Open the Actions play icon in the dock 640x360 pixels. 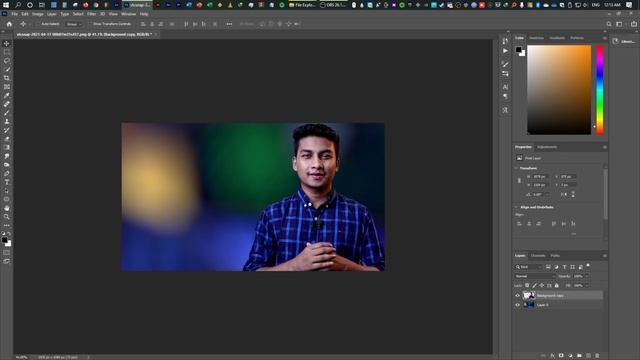505,51
